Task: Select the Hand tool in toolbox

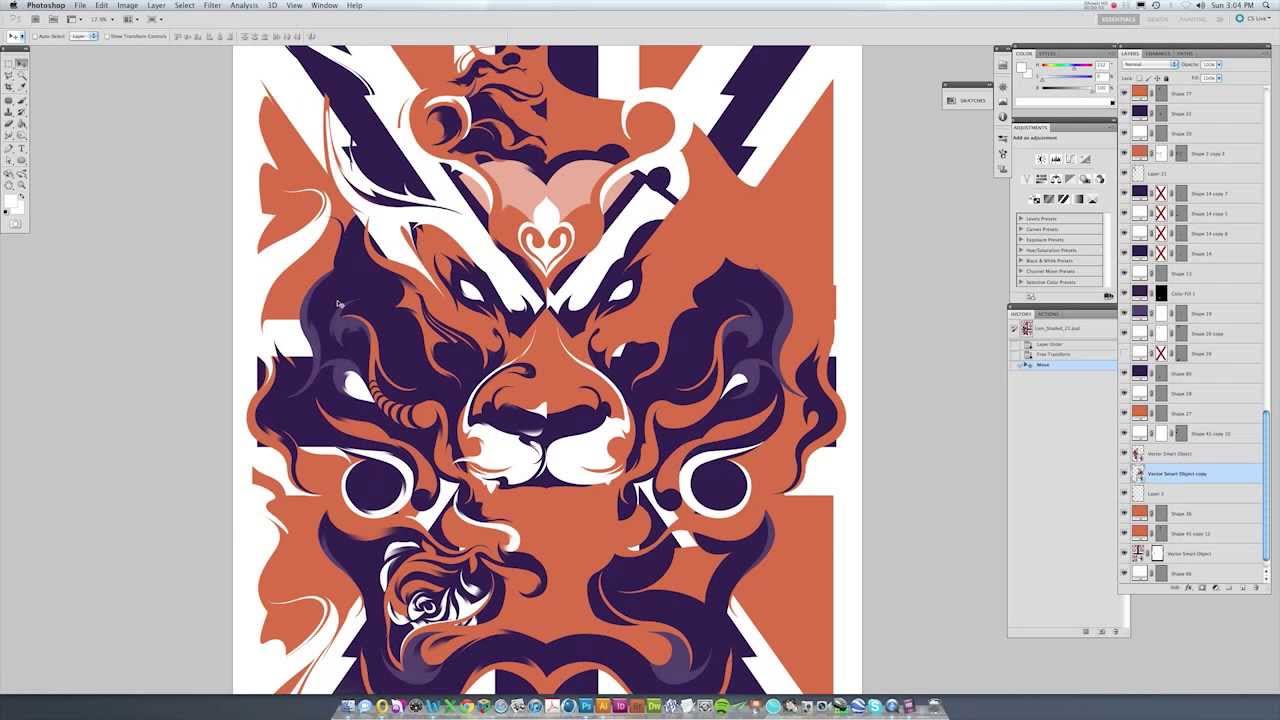Action: point(8,184)
